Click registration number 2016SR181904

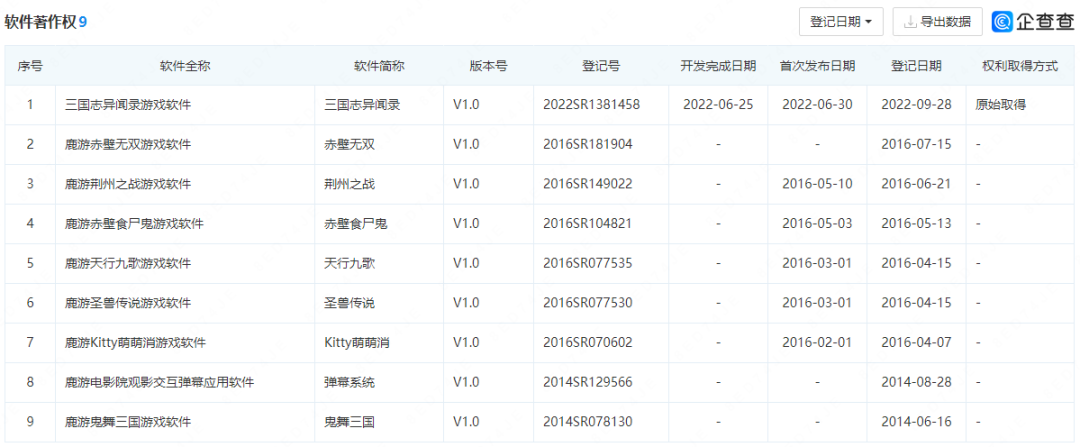tap(588, 145)
